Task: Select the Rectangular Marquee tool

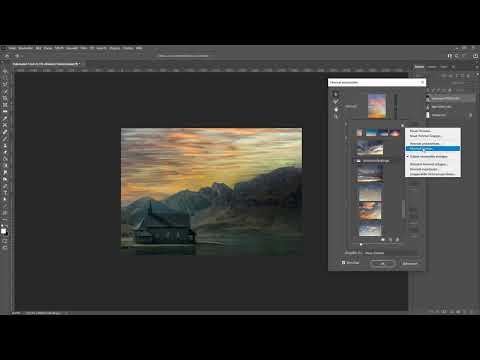Action: point(5,78)
